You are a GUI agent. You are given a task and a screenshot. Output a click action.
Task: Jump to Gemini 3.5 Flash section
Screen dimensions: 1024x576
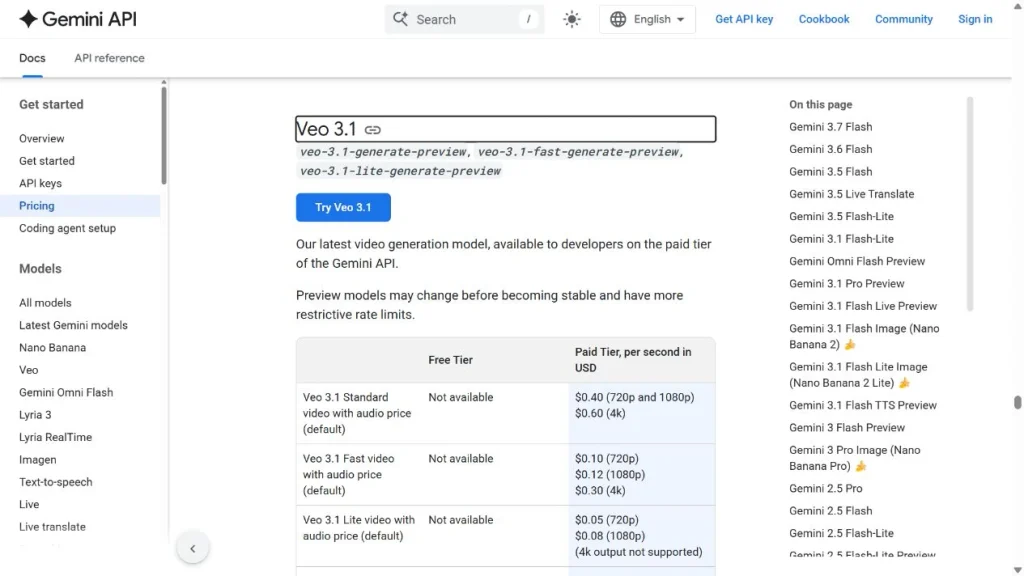(x=830, y=172)
